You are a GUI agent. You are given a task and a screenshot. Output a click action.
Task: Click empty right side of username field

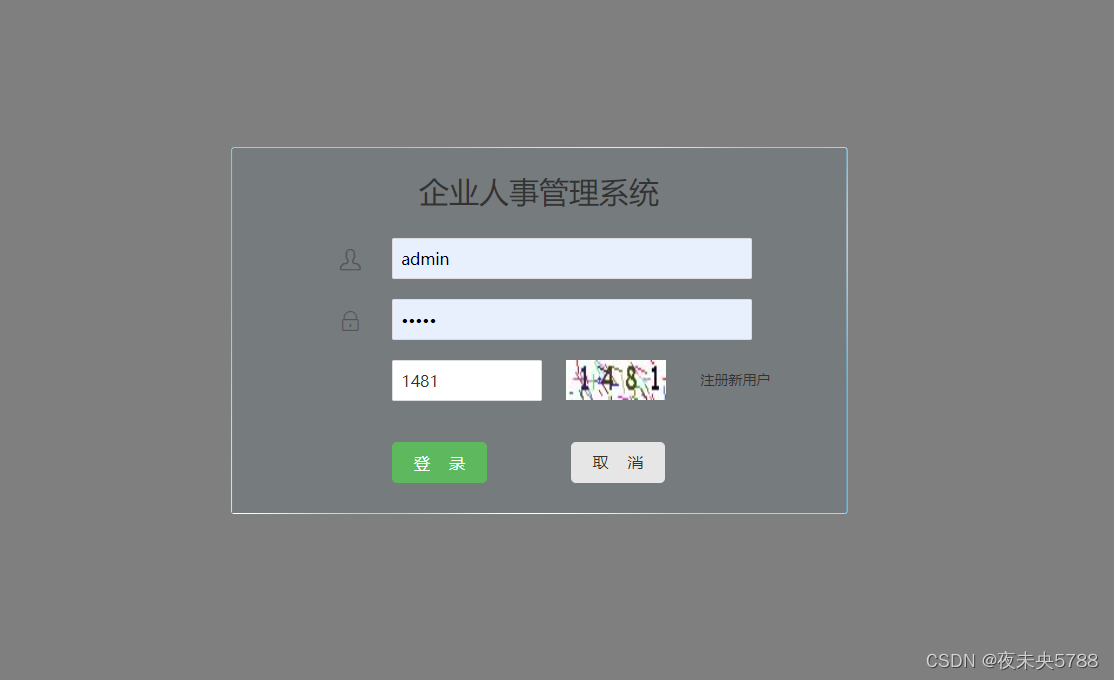(639, 259)
